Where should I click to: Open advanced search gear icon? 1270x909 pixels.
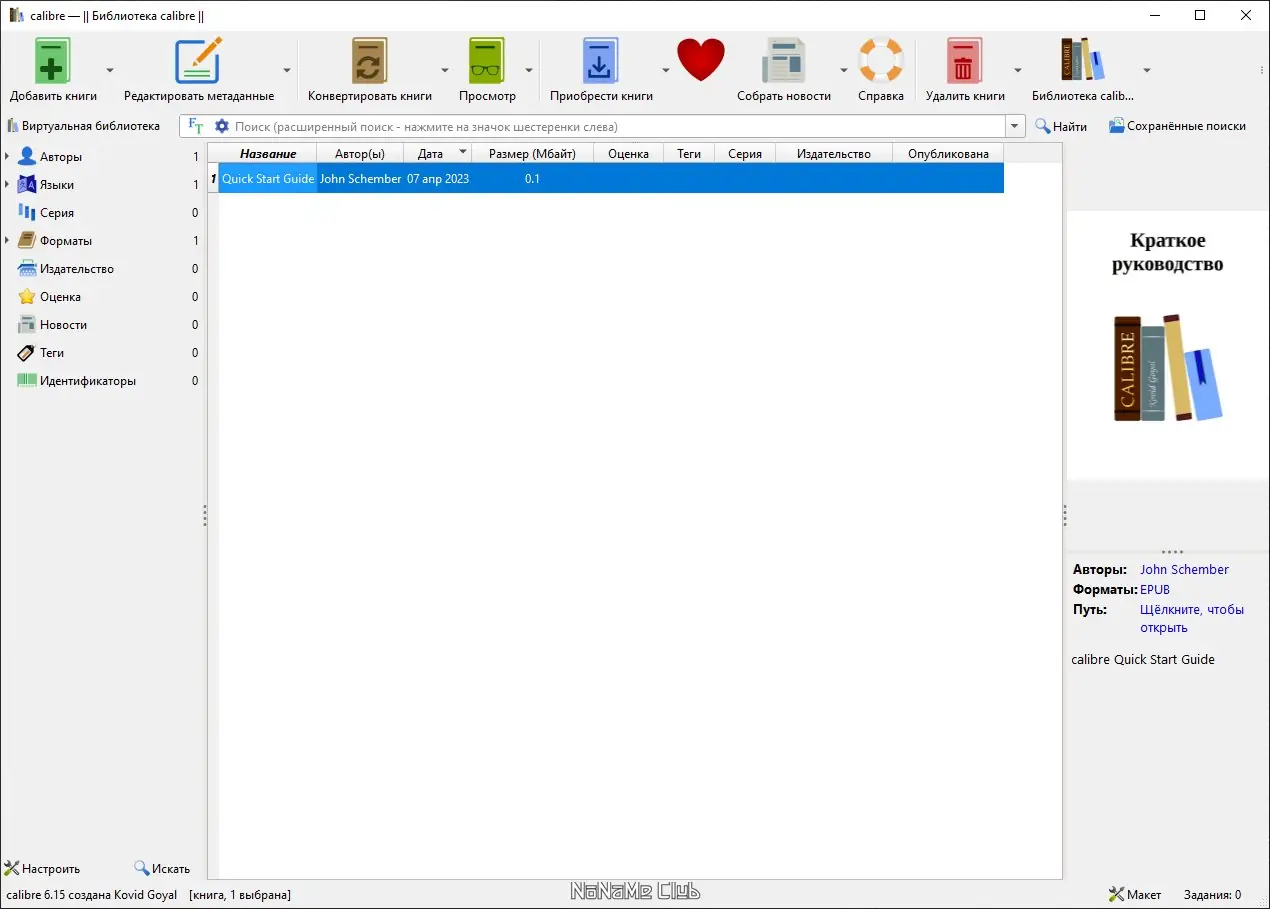click(222, 126)
